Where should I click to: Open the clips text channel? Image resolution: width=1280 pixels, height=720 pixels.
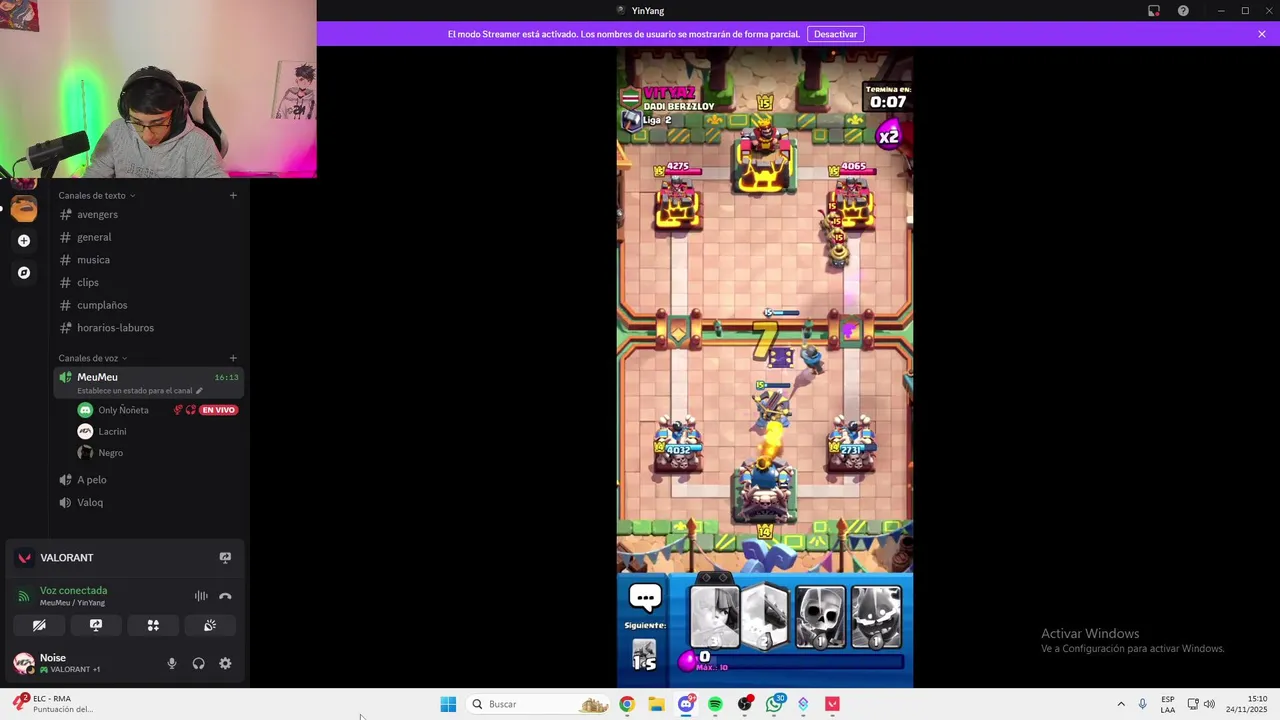pos(148,282)
